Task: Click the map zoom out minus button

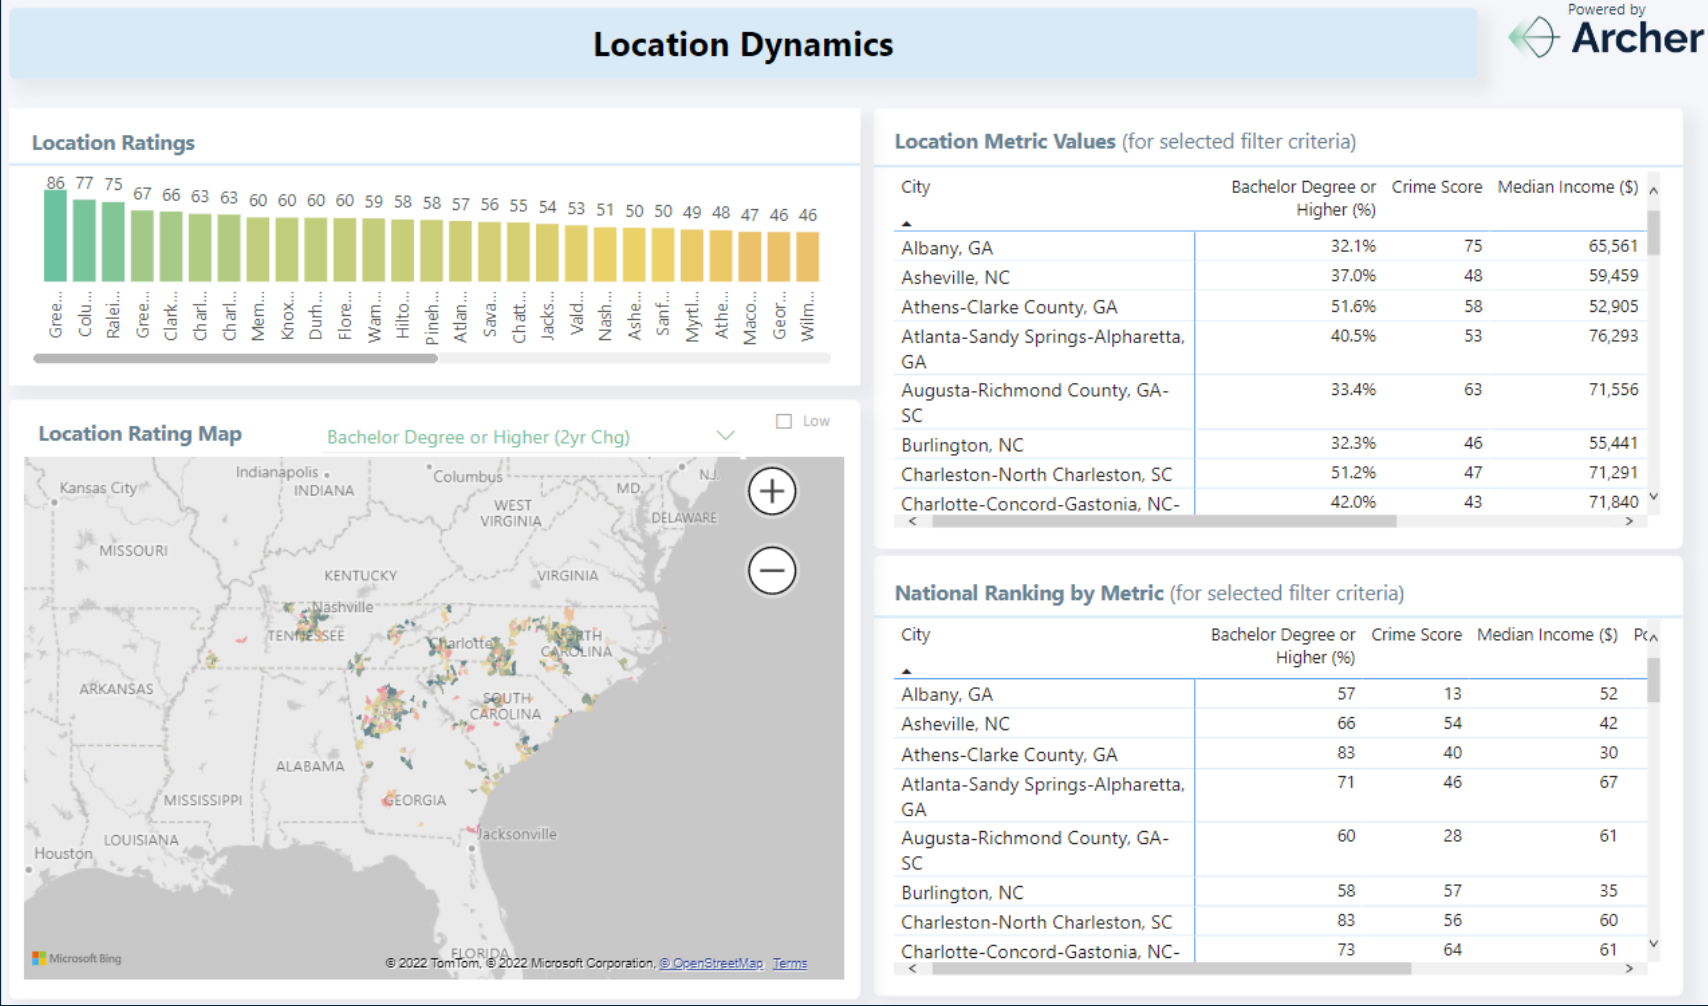Action: (772, 571)
